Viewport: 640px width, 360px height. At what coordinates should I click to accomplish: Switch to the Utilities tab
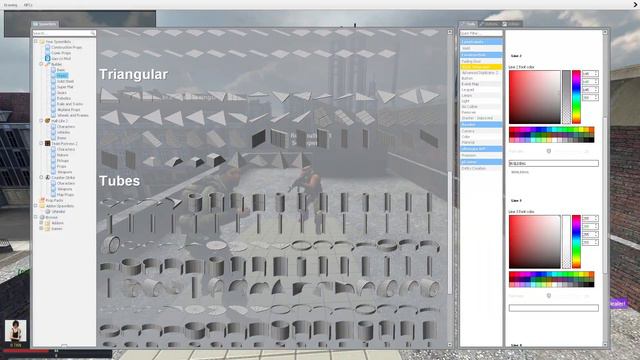pyautogui.click(x=511, y=24)
